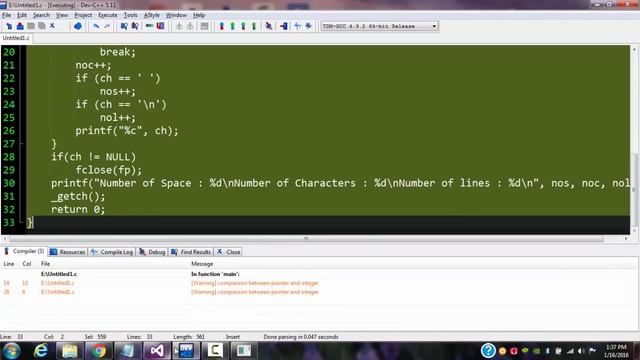Click the code 'printf("%c", ch);' on line 26
640x360 pixels.
127,131
